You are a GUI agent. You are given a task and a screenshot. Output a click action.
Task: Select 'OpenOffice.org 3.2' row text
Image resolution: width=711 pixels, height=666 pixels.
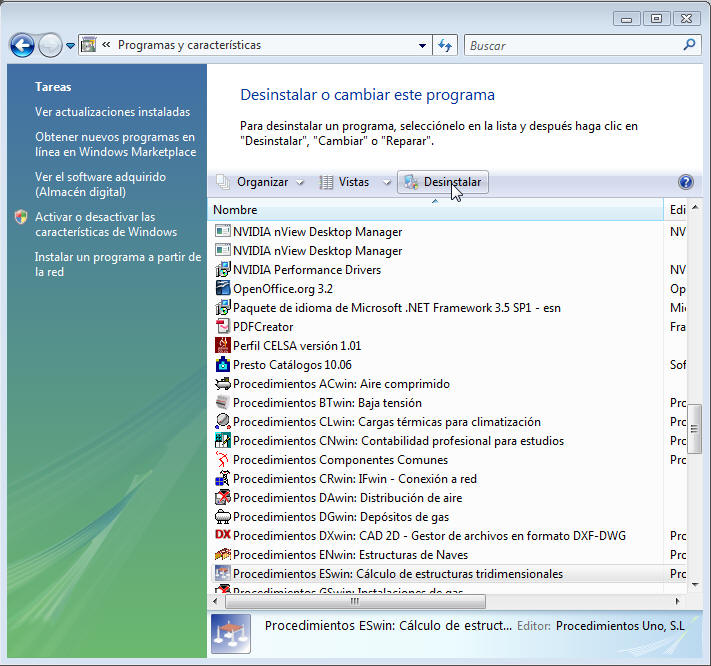283,289
